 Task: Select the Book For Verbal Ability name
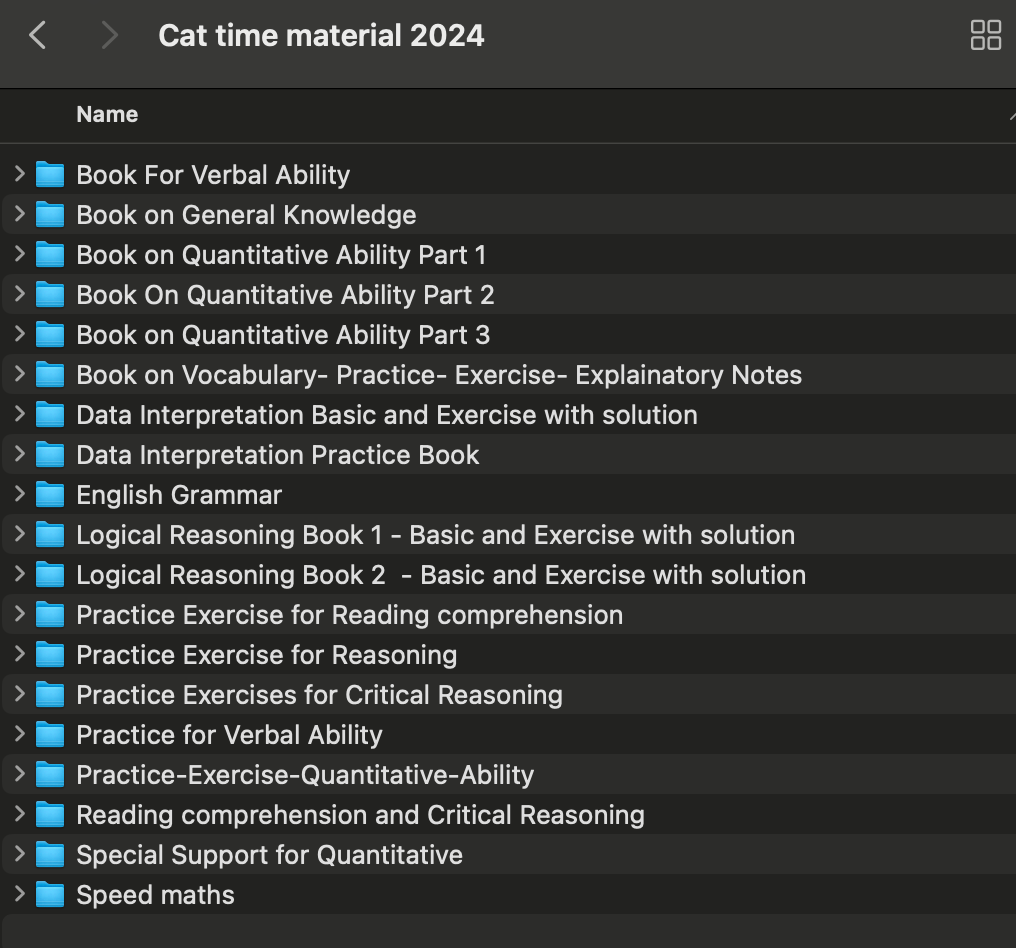coord(213,175)
